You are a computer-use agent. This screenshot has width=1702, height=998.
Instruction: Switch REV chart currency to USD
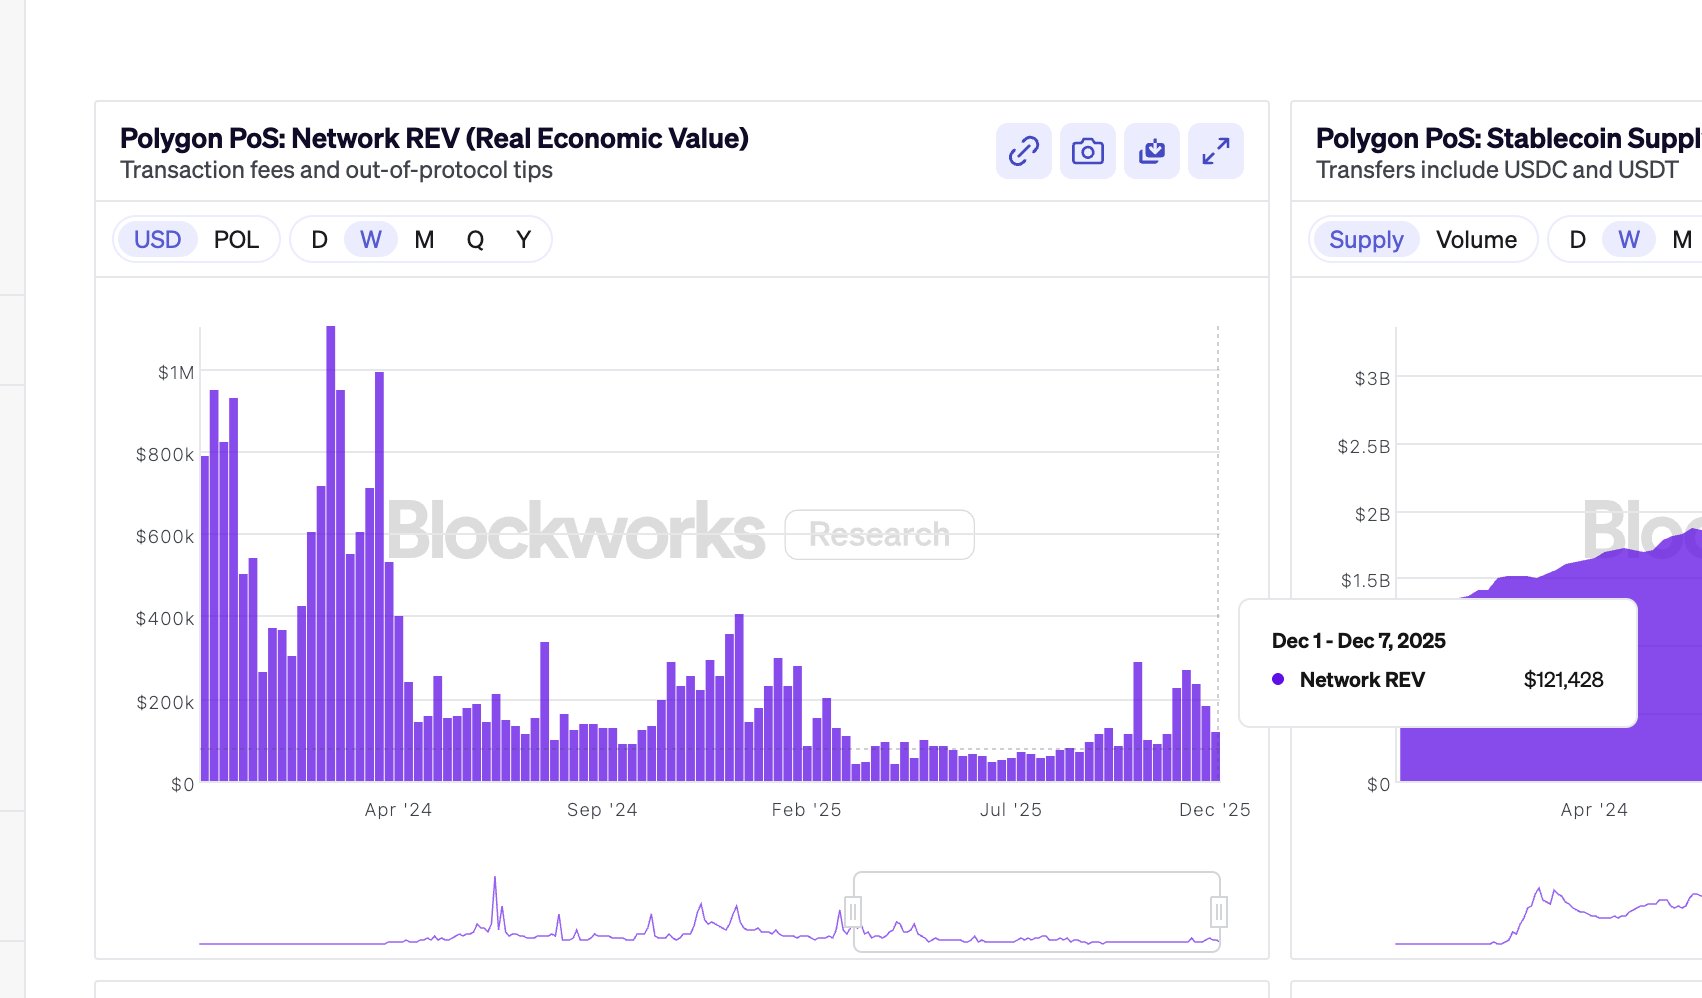point(158,240)
